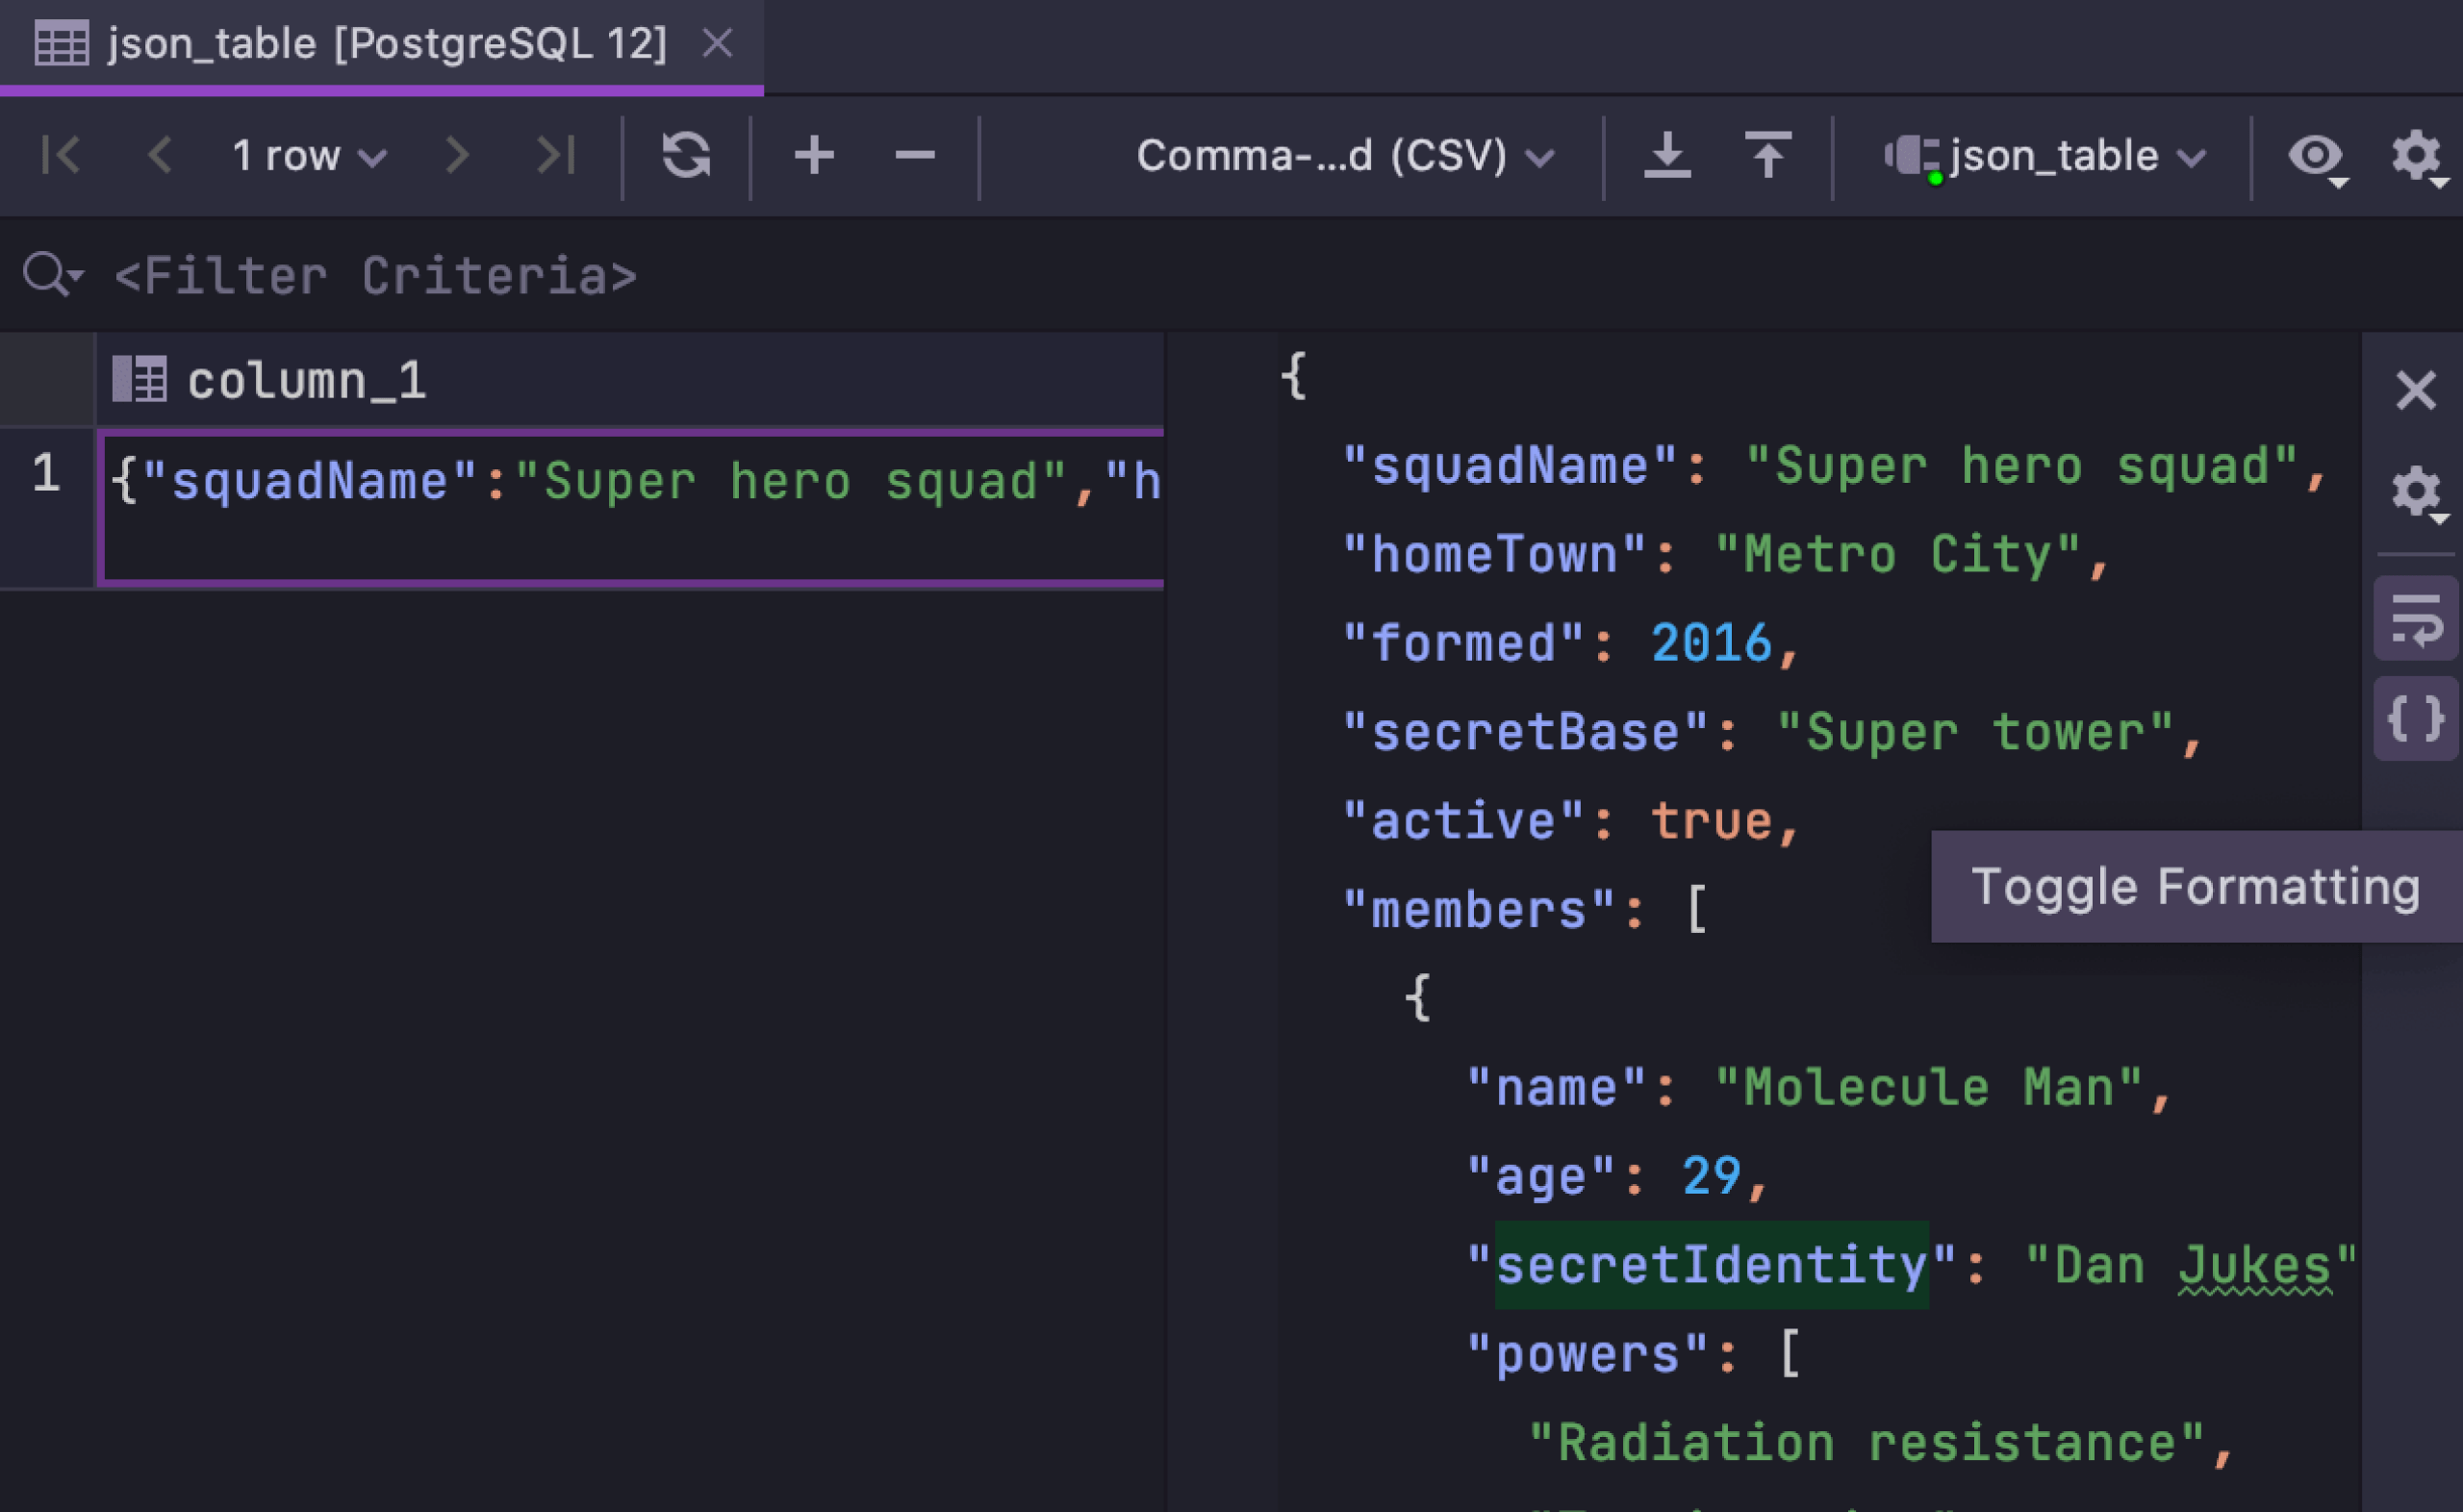Close the value editor panel
The width and height of the screenshot is (2463, 1512).
(x=2416, y=390)
